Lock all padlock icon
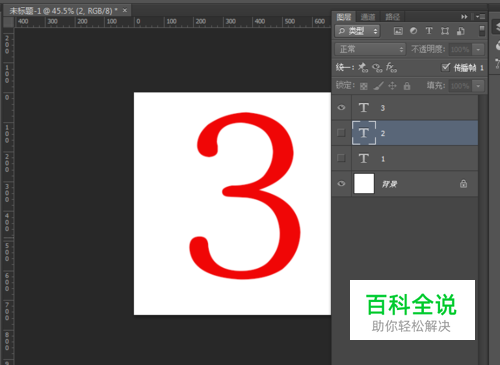The width and height of the screenshot is (500, 365). [x=407, y=86]
